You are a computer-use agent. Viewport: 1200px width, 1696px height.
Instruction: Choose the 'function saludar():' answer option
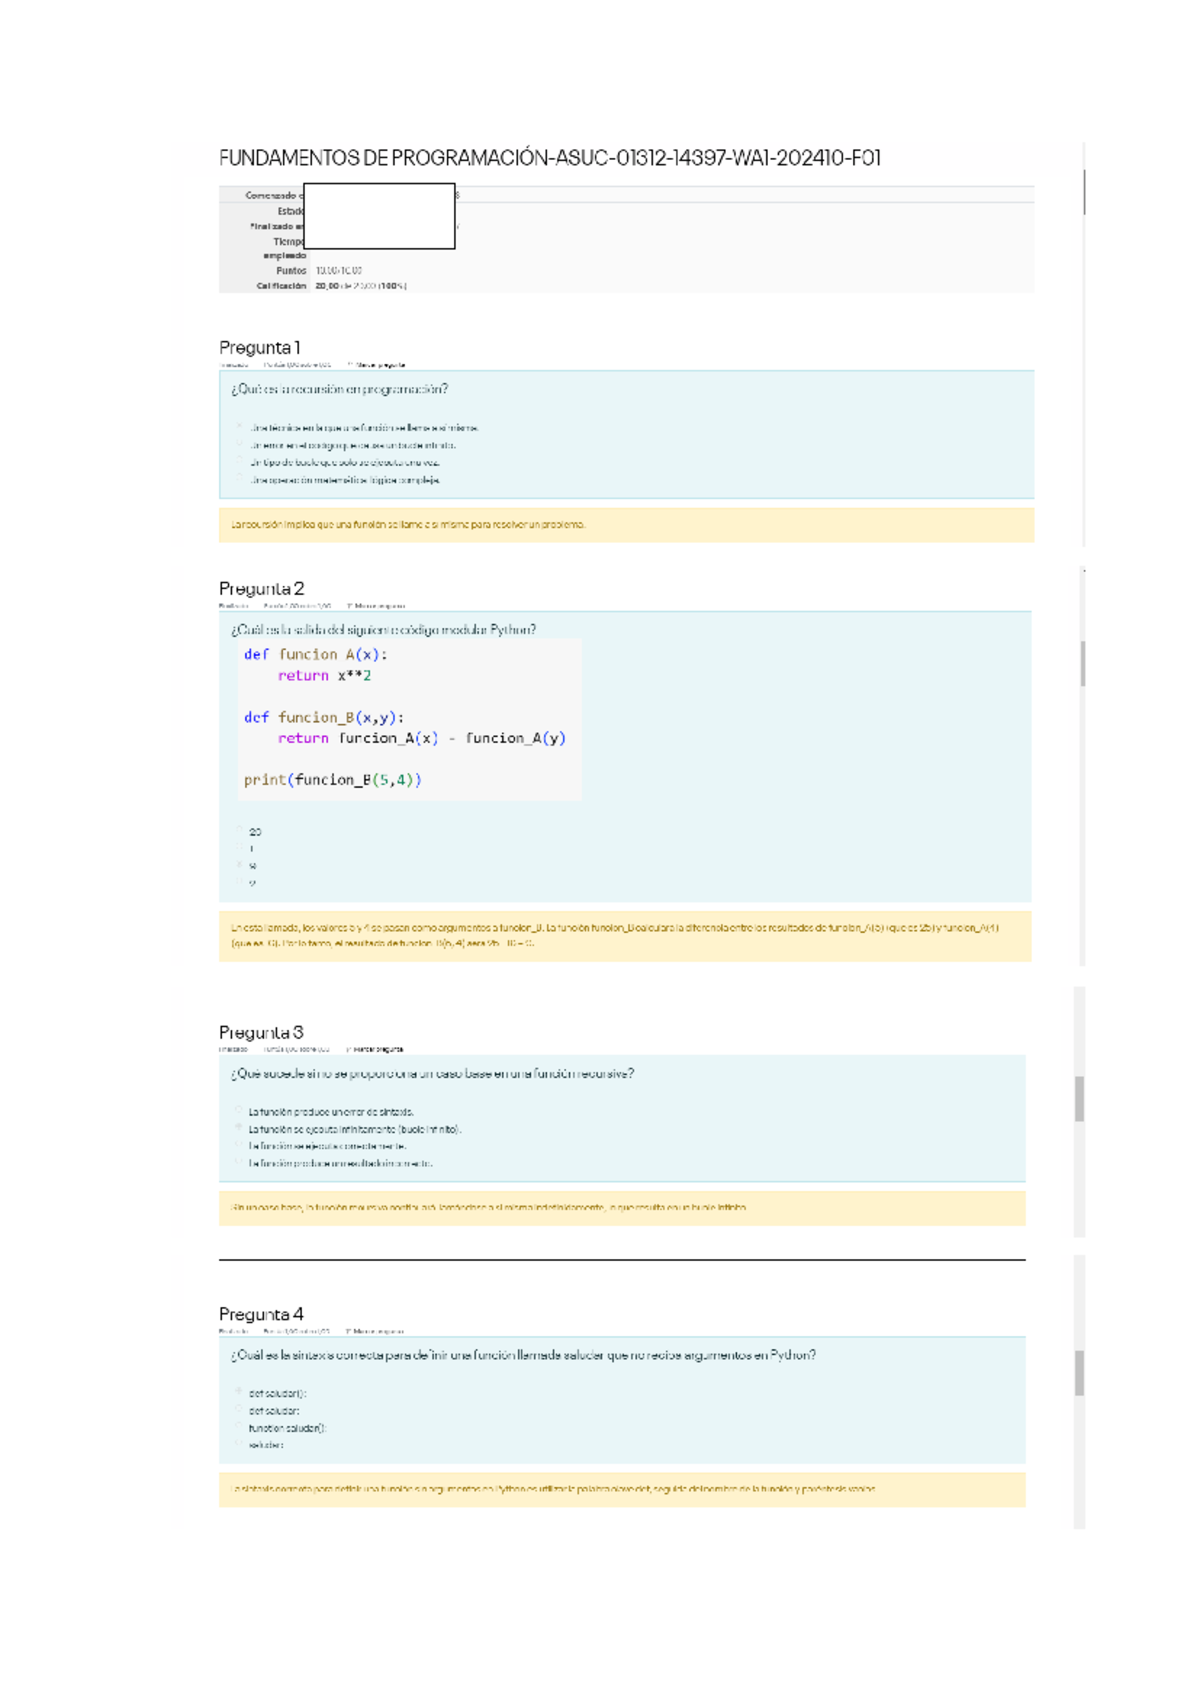(240, 1428)
